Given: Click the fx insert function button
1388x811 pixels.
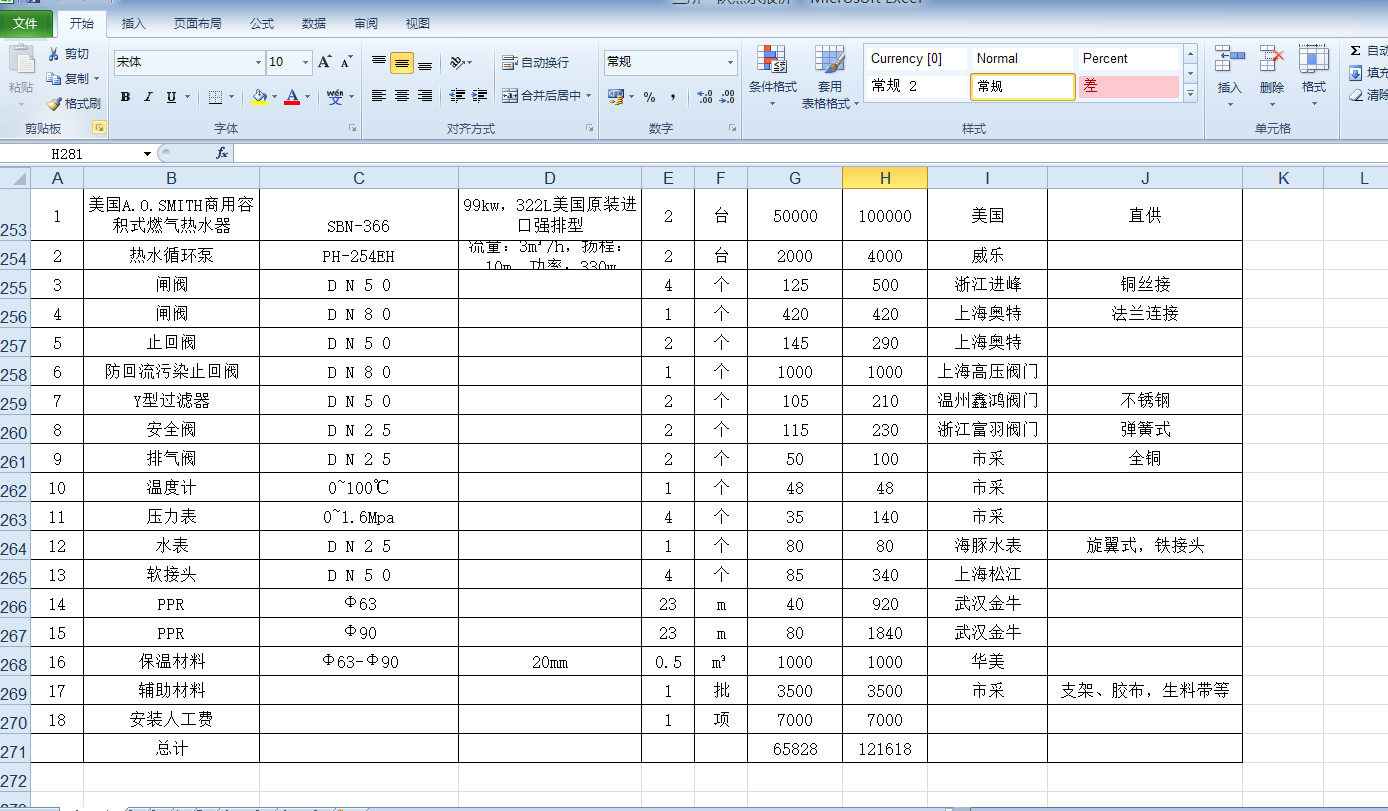Looking at the screenshot, I should [222, 154].
